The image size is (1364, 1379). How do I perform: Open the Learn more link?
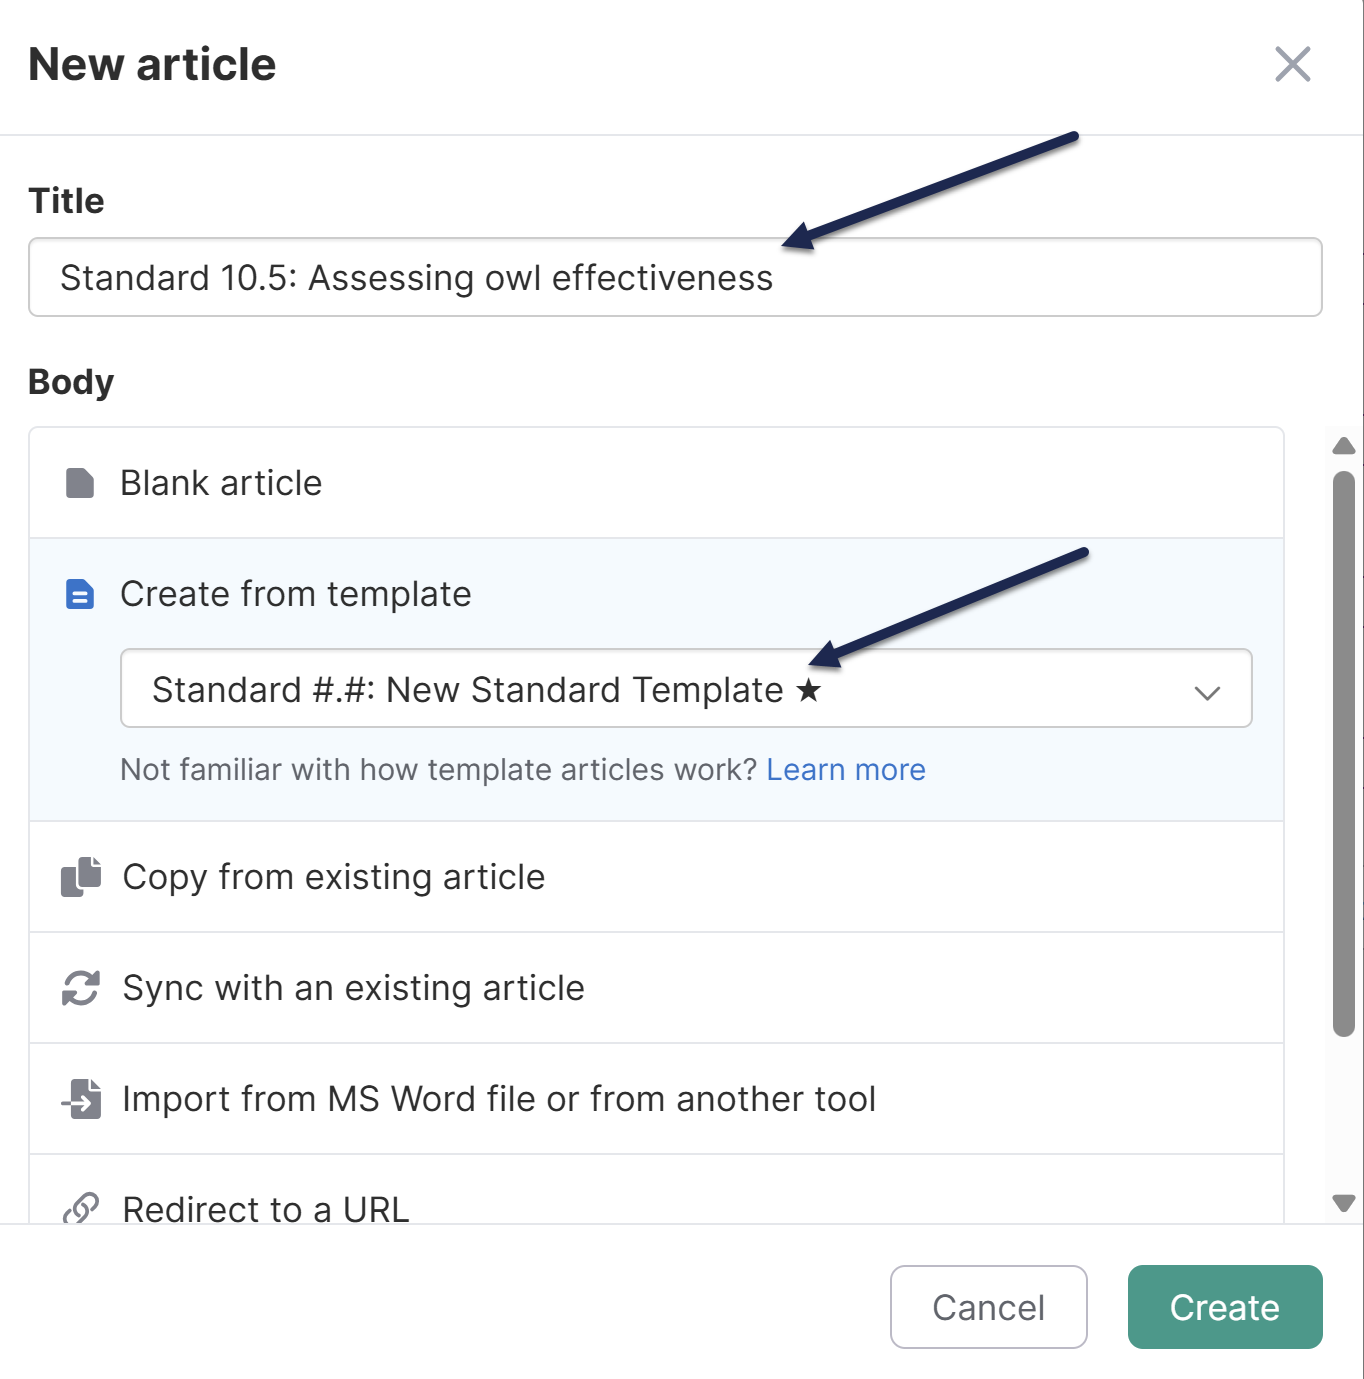point(846,770)
